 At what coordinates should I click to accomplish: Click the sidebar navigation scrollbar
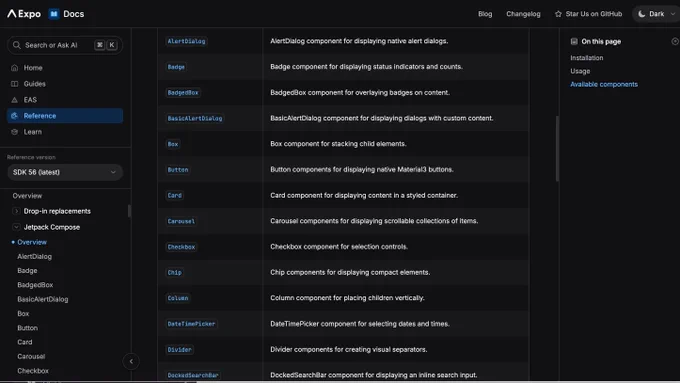tap(129, 211)
